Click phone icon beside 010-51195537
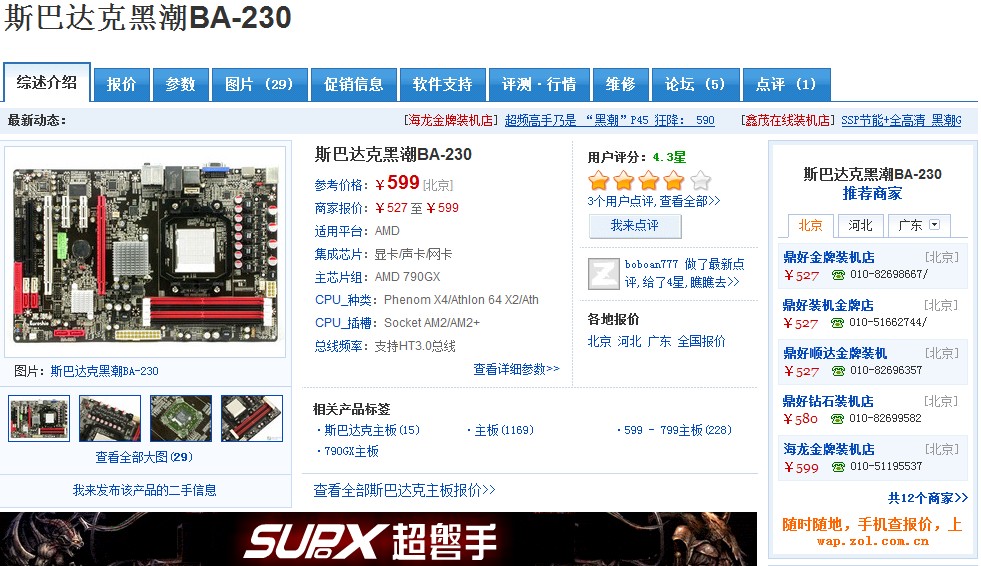Viewport: 981px width, 566px height. (x=838, y=467)
